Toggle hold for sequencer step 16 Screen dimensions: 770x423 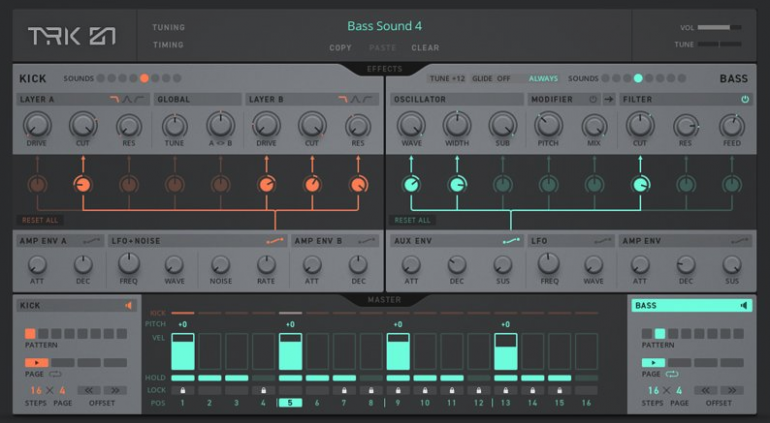[586, 378]
